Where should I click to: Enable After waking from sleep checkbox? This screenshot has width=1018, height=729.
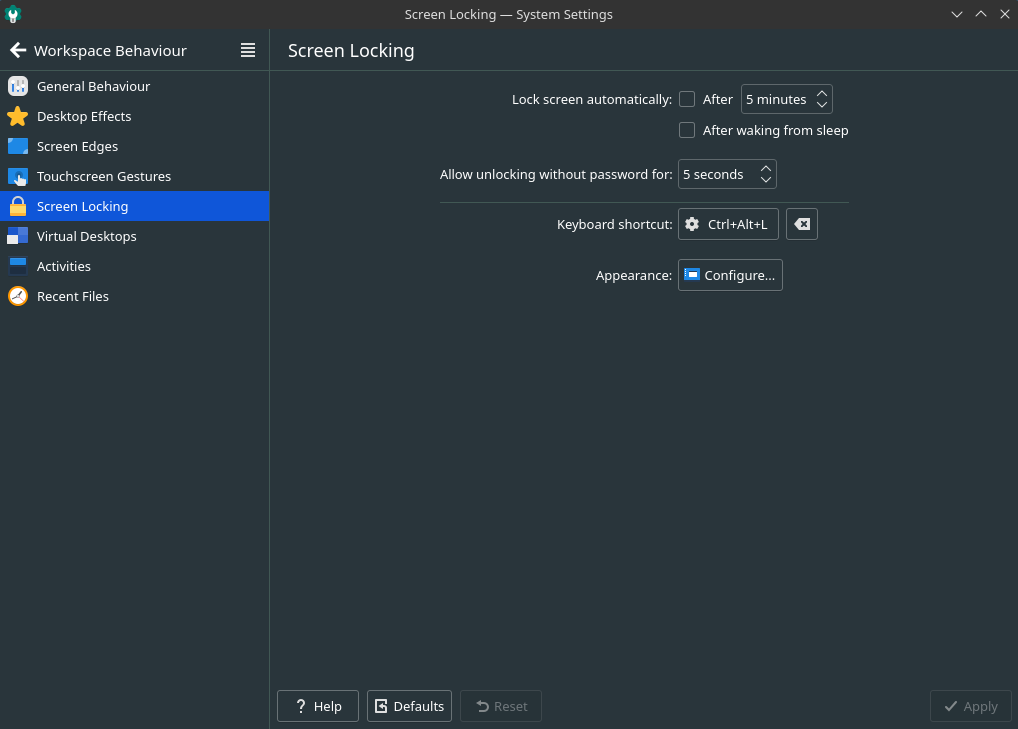[x=687, y=130]
